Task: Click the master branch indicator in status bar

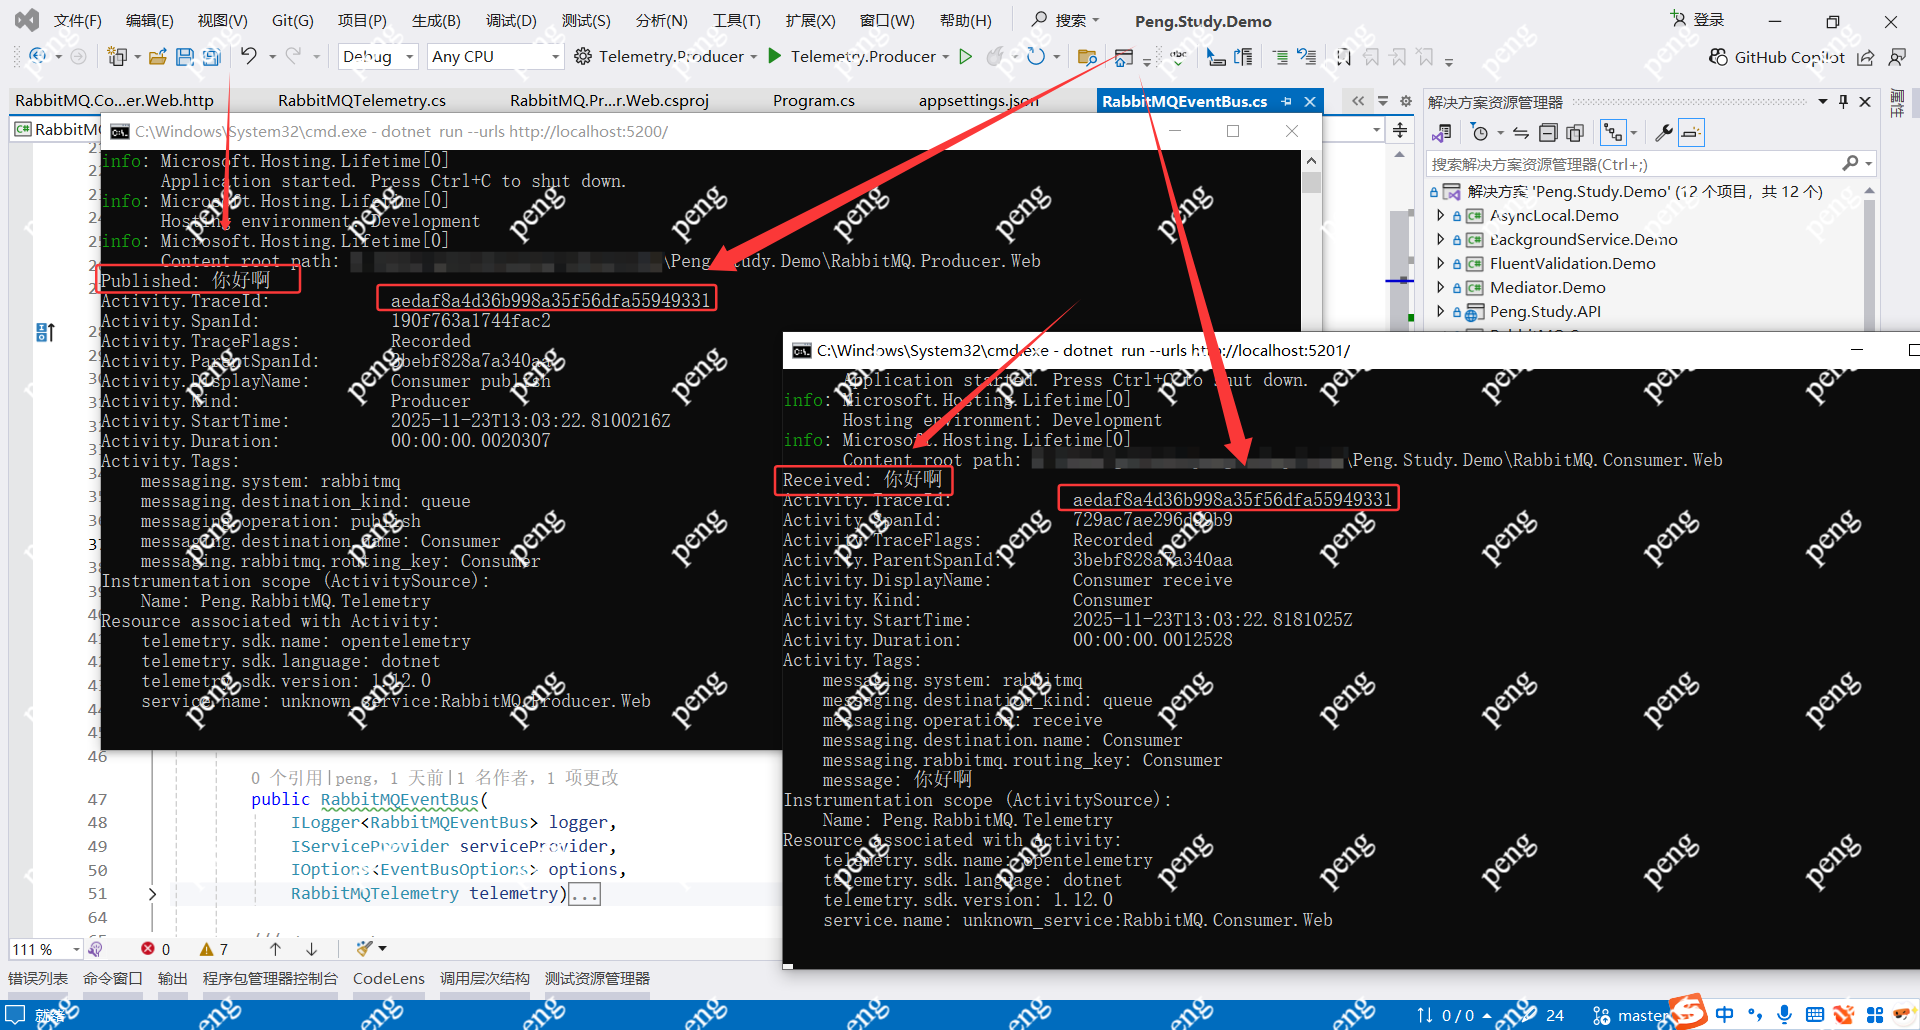Action: [x=1632, y=1015]
